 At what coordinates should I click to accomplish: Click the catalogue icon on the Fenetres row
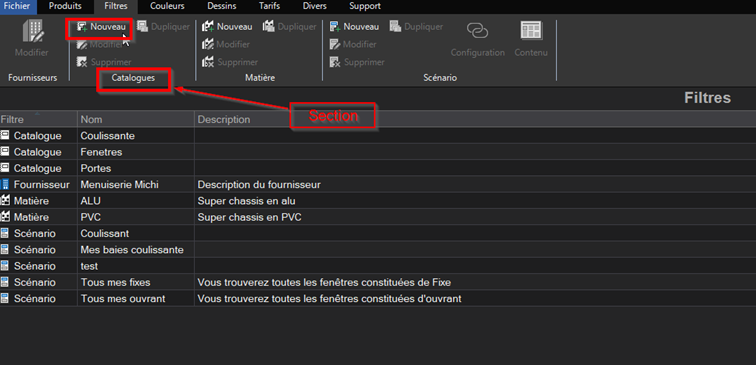click(x=5, y=152)
